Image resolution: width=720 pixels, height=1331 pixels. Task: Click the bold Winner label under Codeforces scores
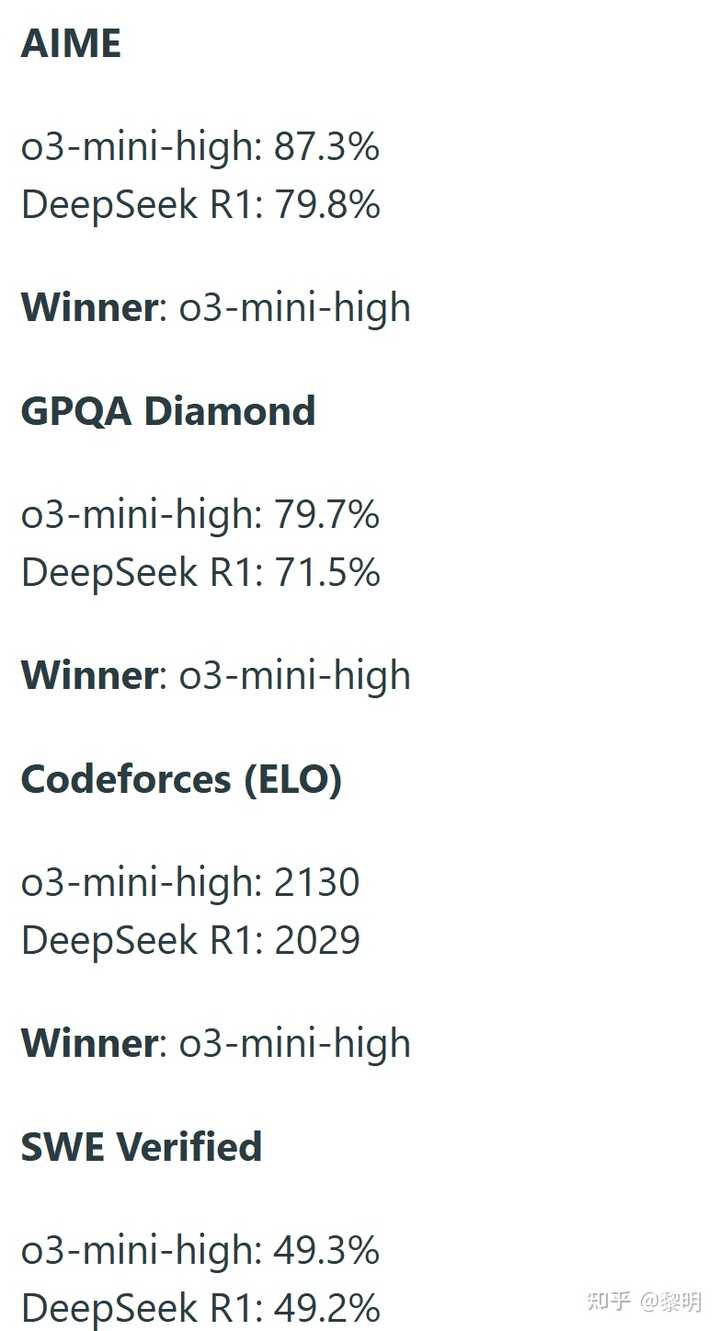[88, 1043]
